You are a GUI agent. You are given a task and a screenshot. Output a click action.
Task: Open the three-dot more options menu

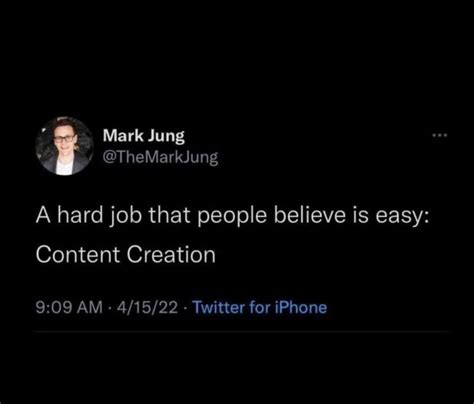point(440,135)
